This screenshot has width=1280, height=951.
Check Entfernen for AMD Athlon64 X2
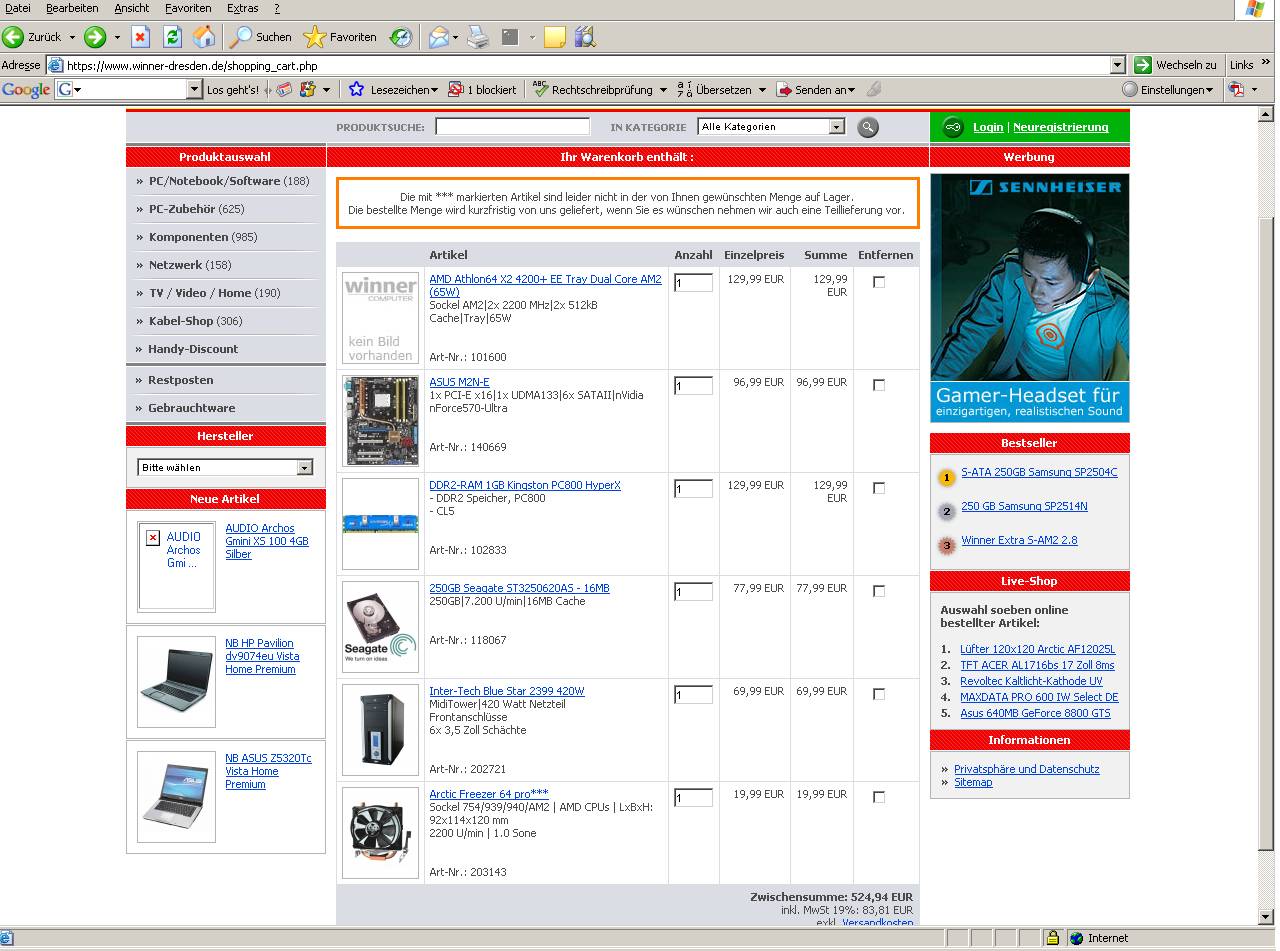pos(879,282)
